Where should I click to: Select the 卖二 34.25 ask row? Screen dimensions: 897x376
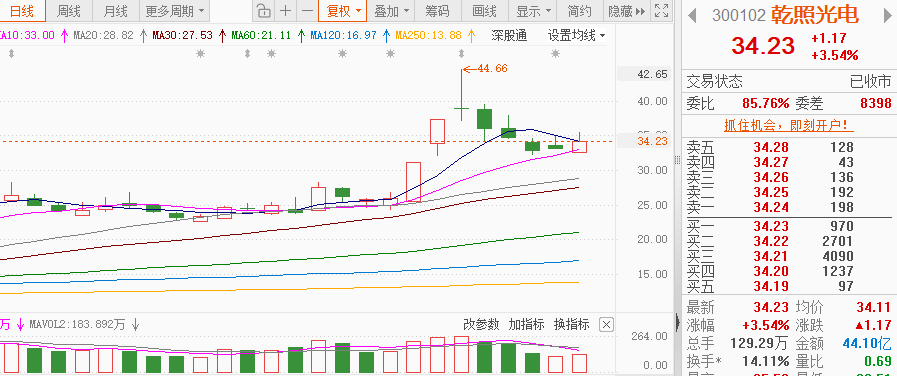789,192
